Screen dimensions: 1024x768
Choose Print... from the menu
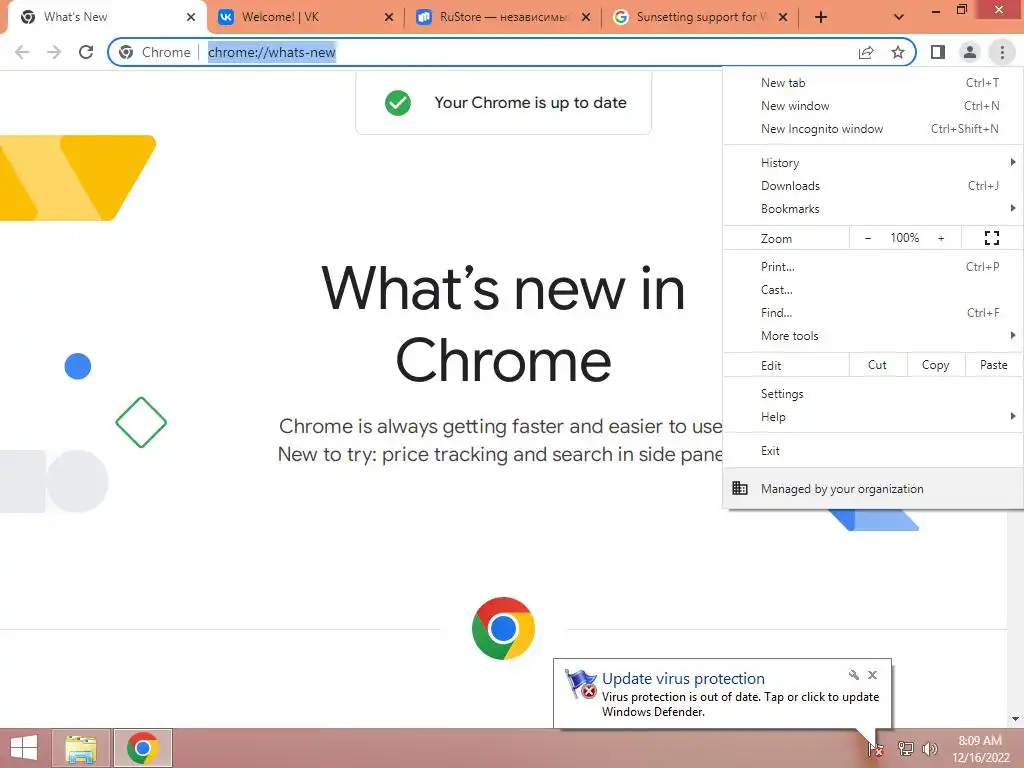[873, 266]
